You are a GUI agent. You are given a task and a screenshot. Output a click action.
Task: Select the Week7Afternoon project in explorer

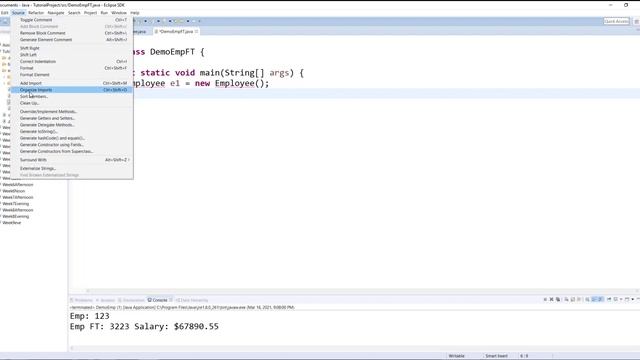18,197
